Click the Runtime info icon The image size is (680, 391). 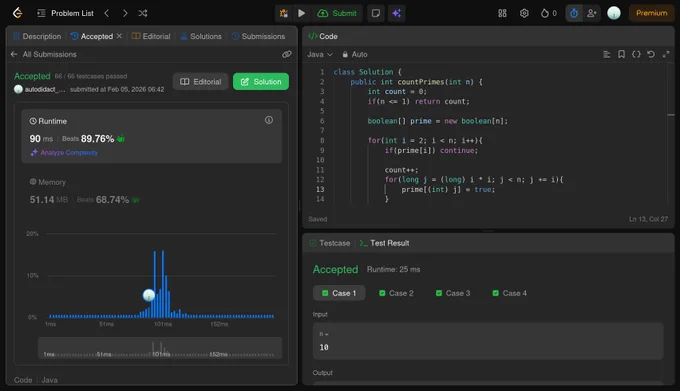tap(269, 120)
